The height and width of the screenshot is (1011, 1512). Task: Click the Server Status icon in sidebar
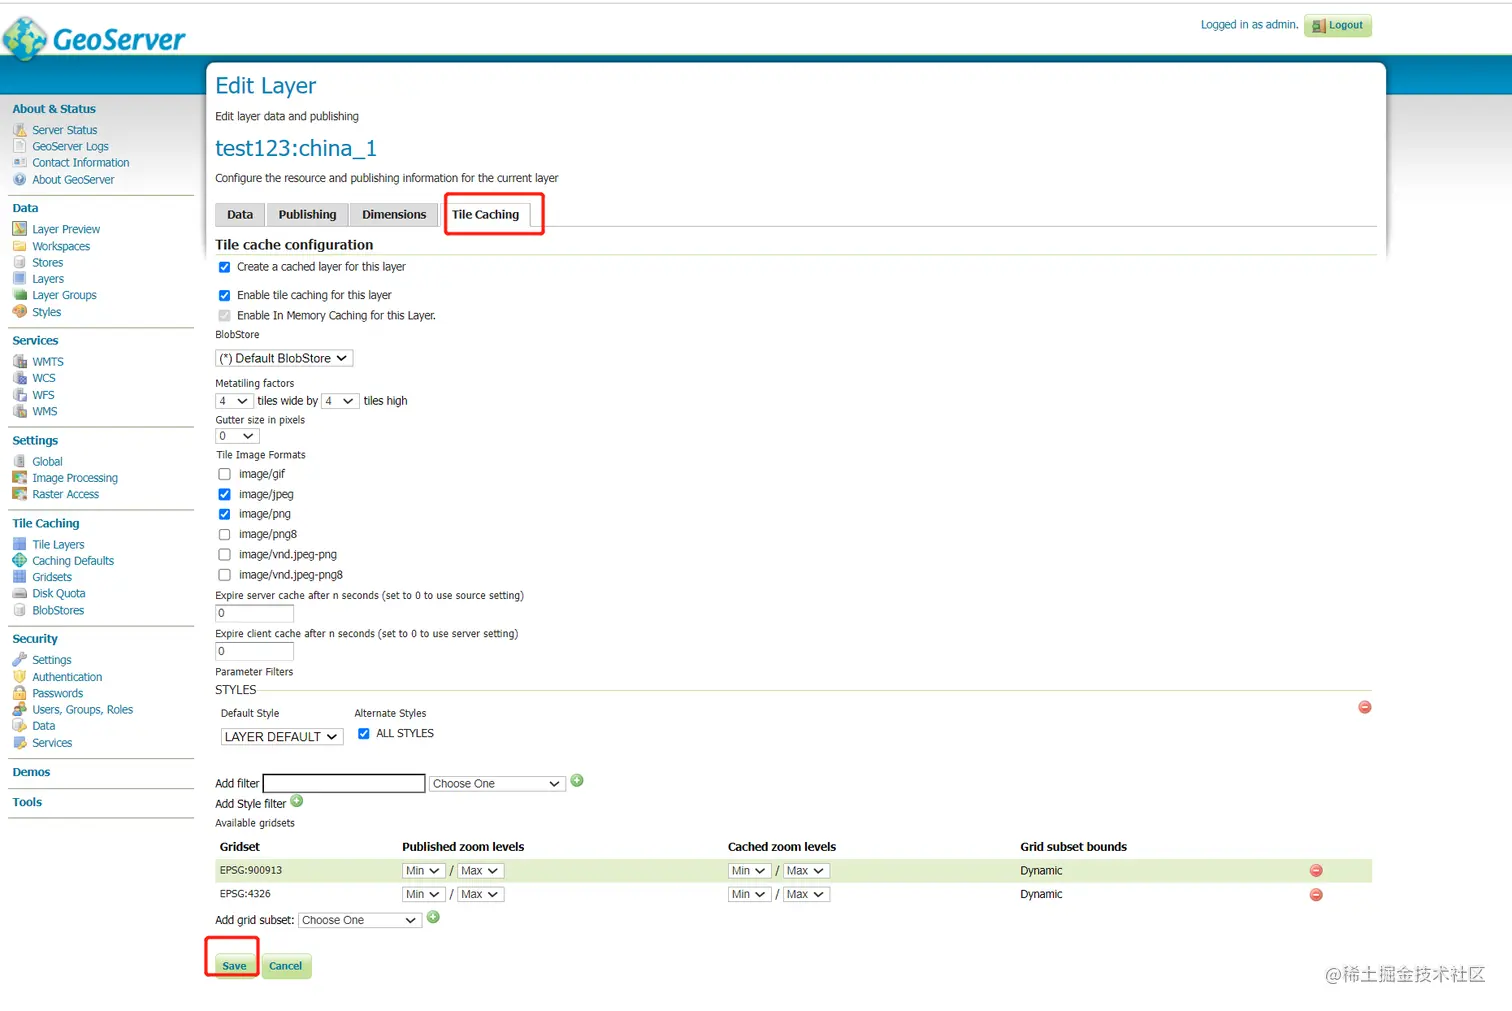pos(19,130)
